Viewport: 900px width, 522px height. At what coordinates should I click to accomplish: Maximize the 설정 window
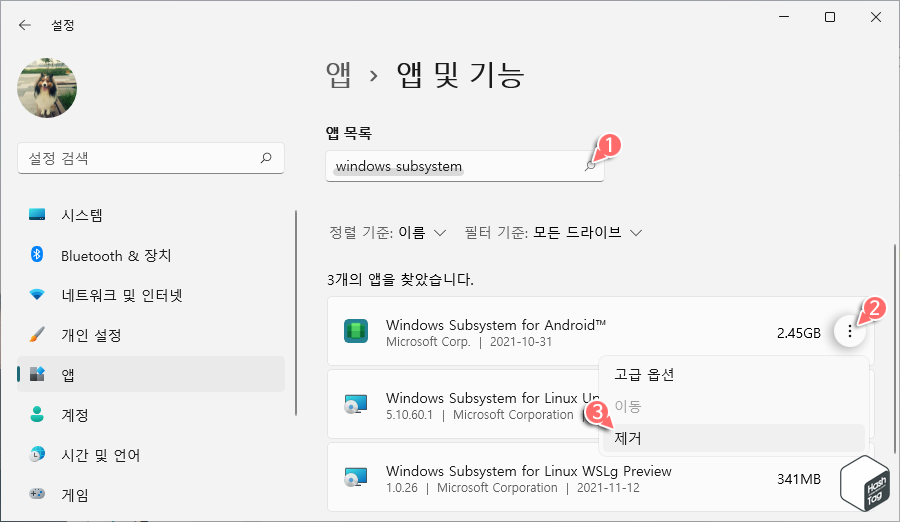point(830,17)
